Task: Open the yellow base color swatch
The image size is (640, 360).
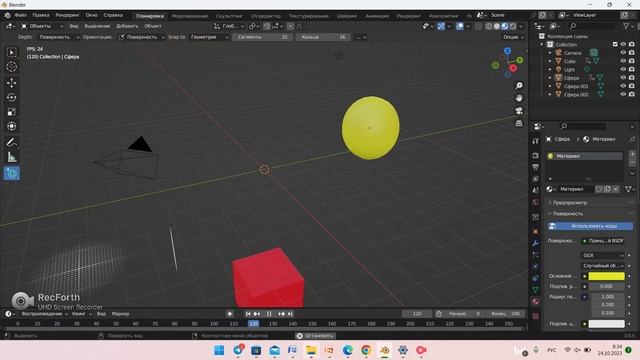Action: [607, 276]
